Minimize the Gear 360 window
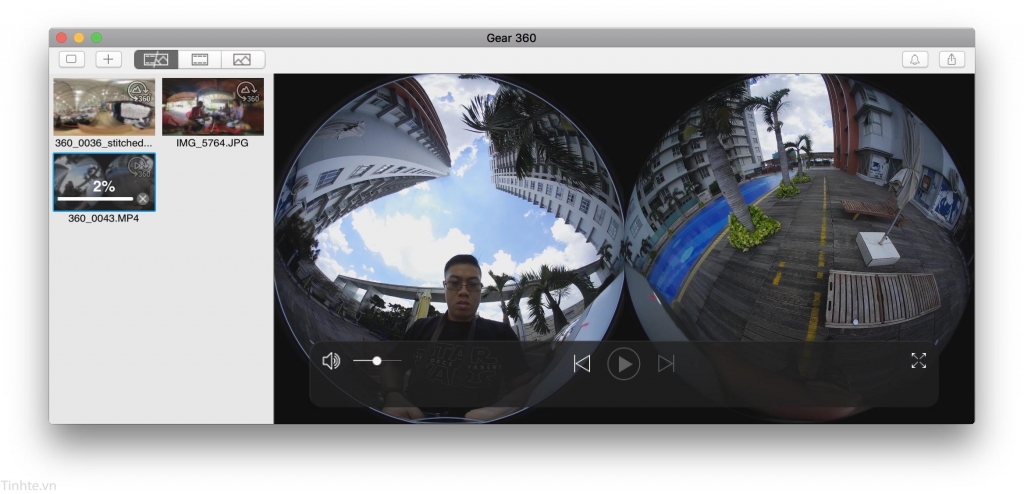 pyautogui.click(x=79, y=38)
